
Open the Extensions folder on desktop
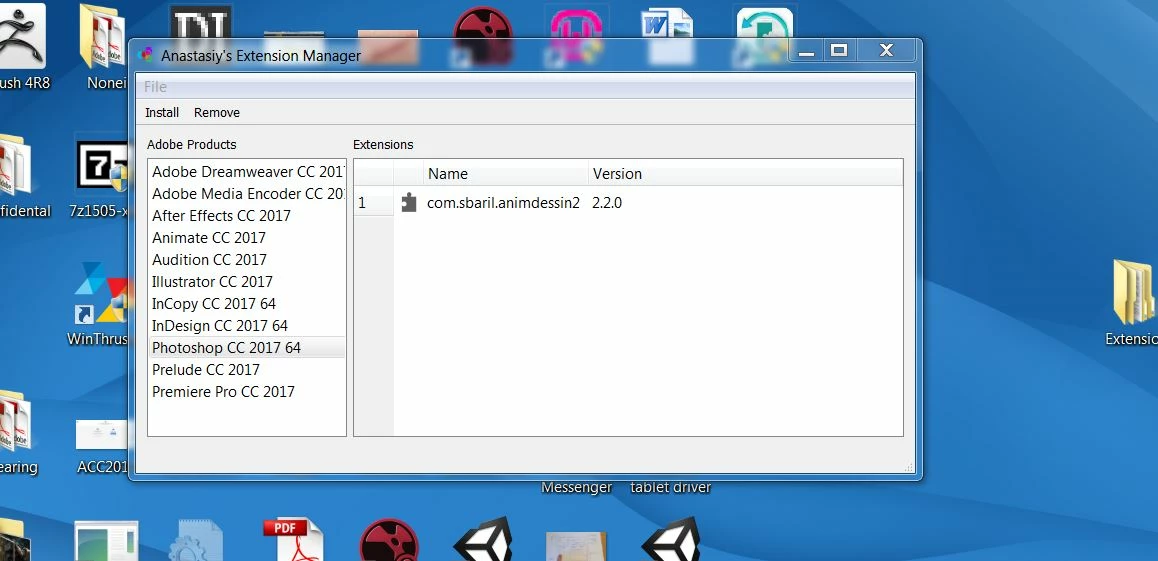(1134, 292)
